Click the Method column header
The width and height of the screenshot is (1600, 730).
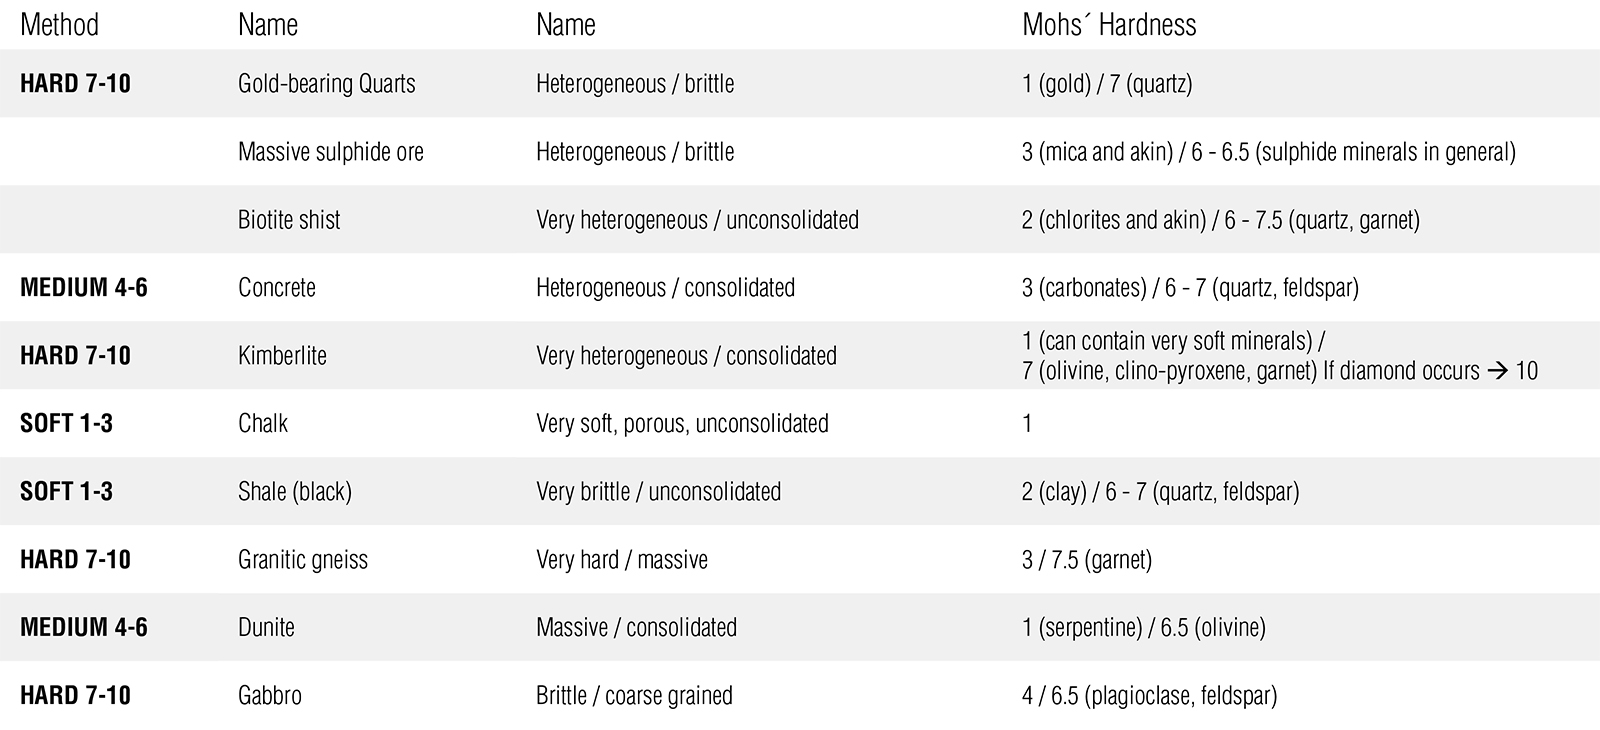pyautogui.click(x=59, y=25)
